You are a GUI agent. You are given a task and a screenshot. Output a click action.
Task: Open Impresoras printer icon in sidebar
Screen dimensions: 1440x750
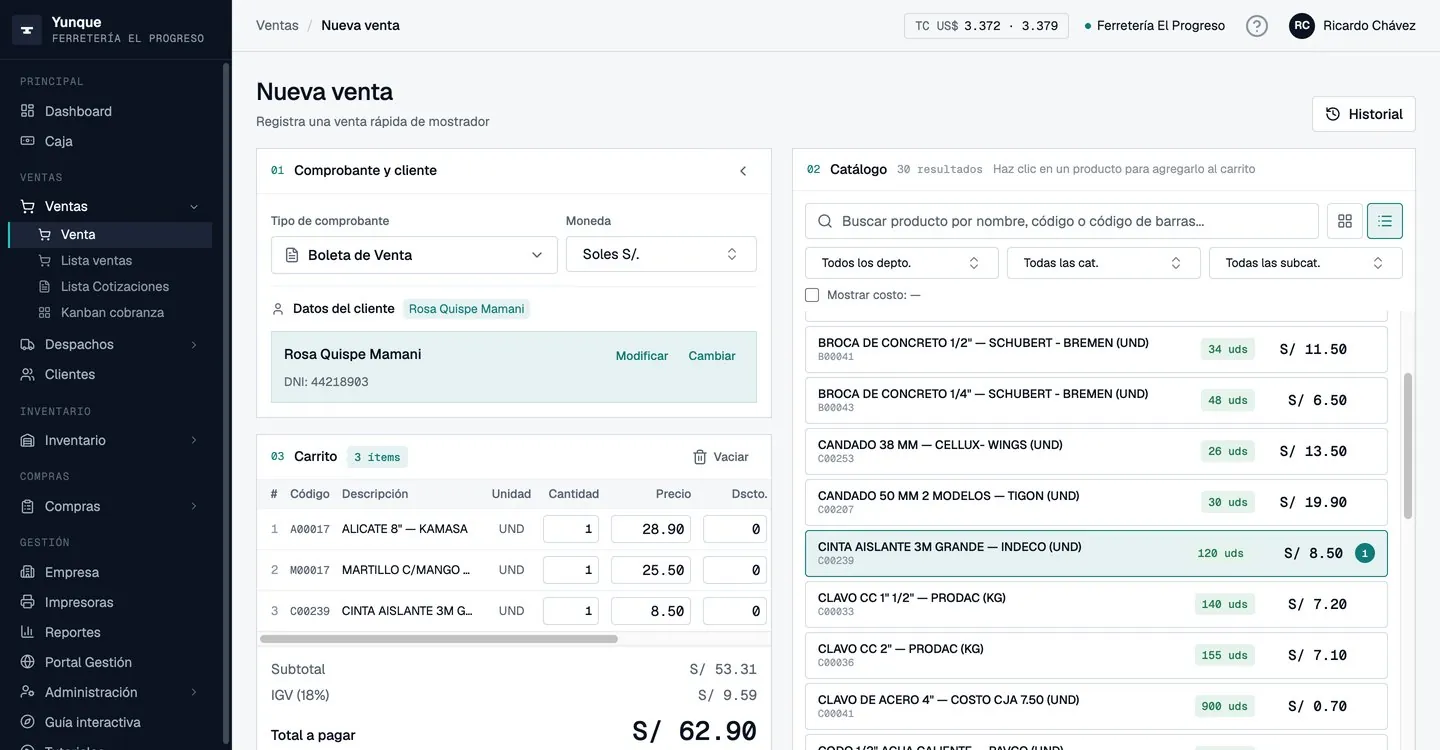click(28, 602)
